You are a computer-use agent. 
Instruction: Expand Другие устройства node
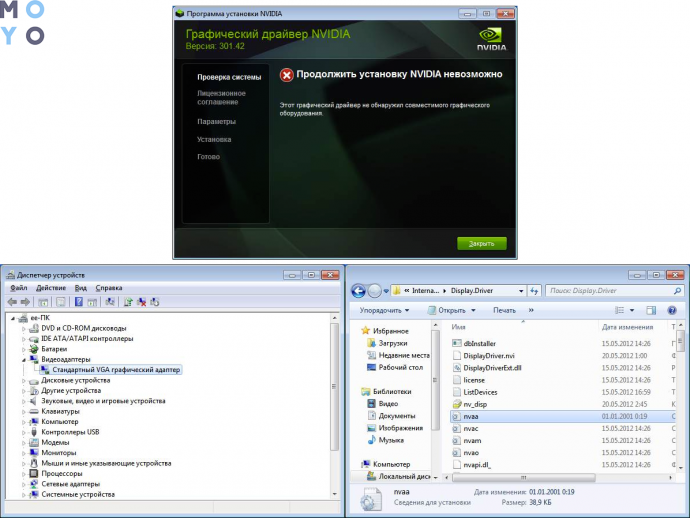(x=24, y=391)
